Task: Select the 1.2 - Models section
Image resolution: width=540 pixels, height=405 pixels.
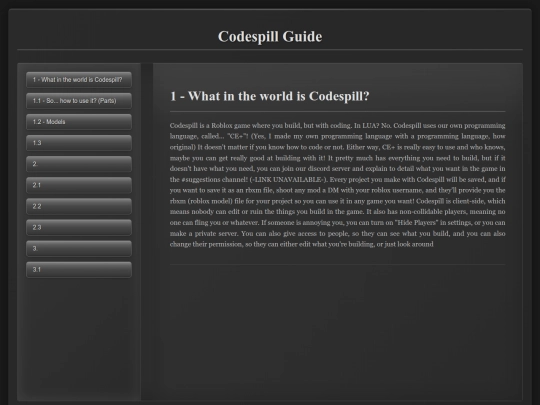Action: 79,122
